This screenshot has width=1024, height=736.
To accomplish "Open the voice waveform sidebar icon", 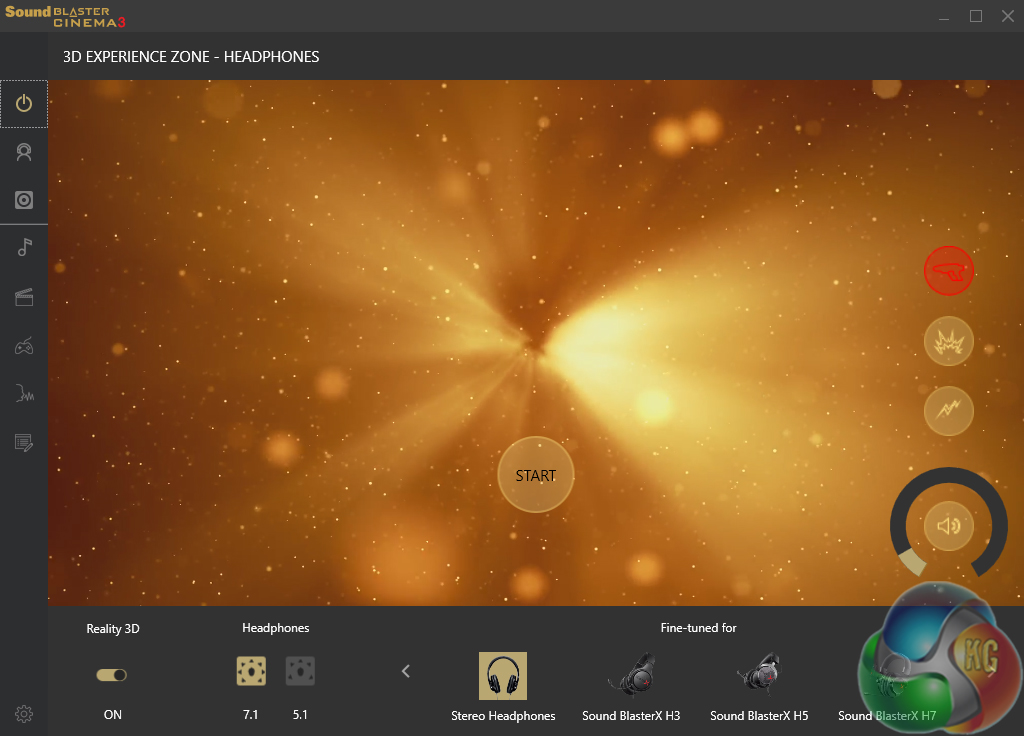I will [24, 394].
